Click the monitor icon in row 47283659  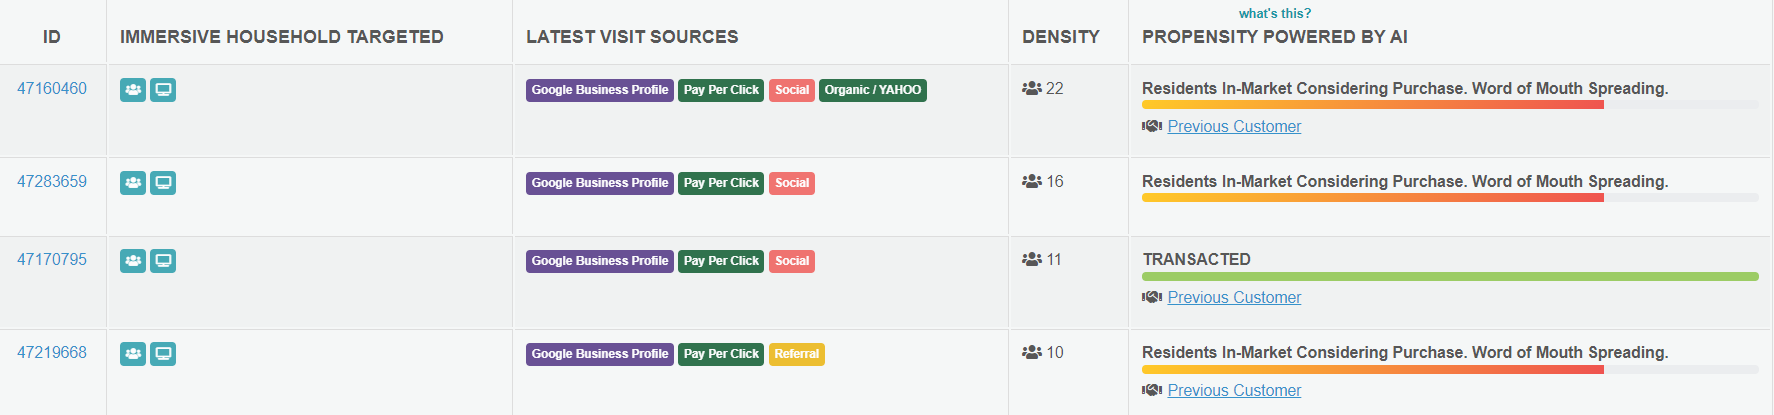pos(163,183)
